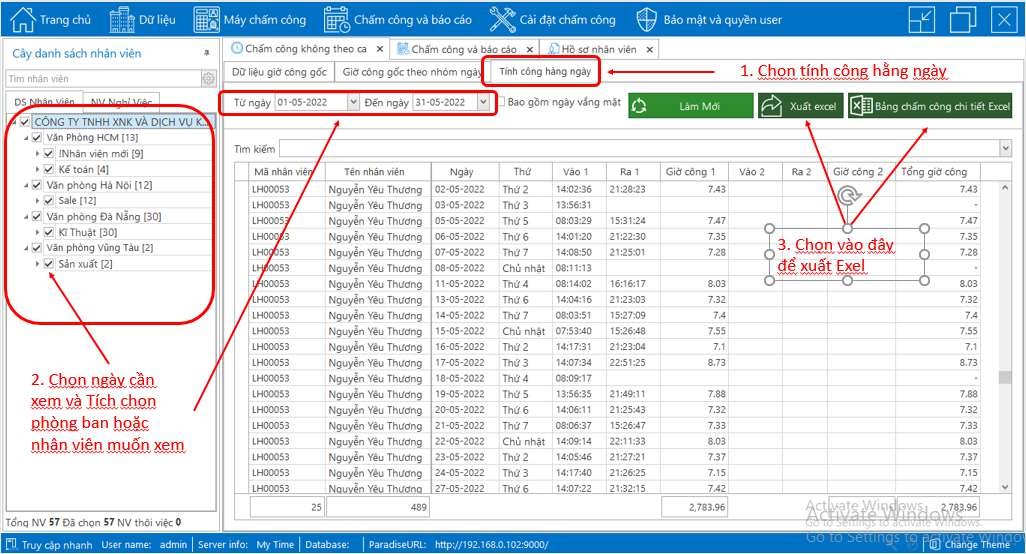Viewport: 1026px width, 554px height.
Task: Toggle the Bao gồm ngày vắng mặt checkbox
Action: (501, 102)
